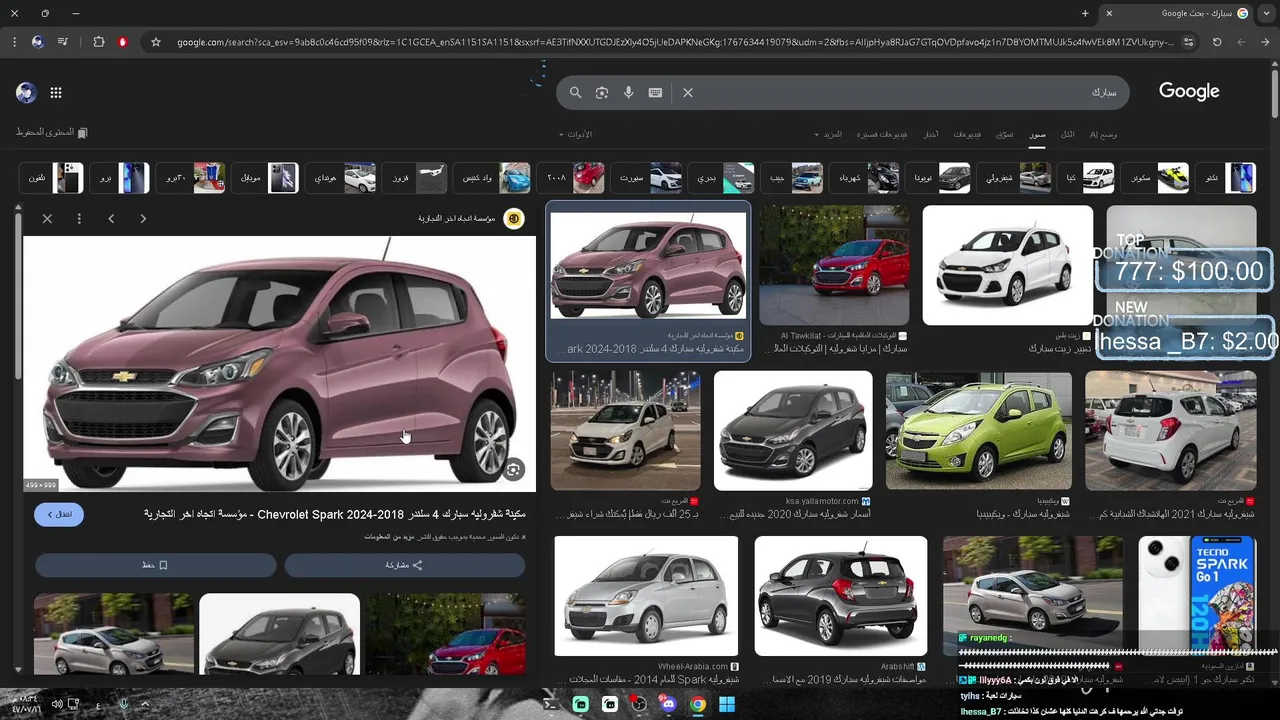1280x720 pixels.
Task: Open Chrome media controls icon
Action: [63, 42]
